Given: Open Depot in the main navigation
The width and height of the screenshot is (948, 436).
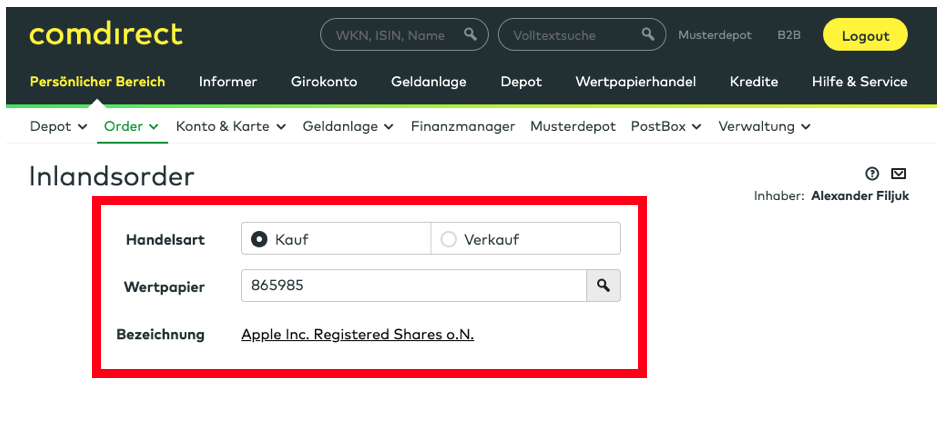Looking at the screenshot, I should (521, 82).
